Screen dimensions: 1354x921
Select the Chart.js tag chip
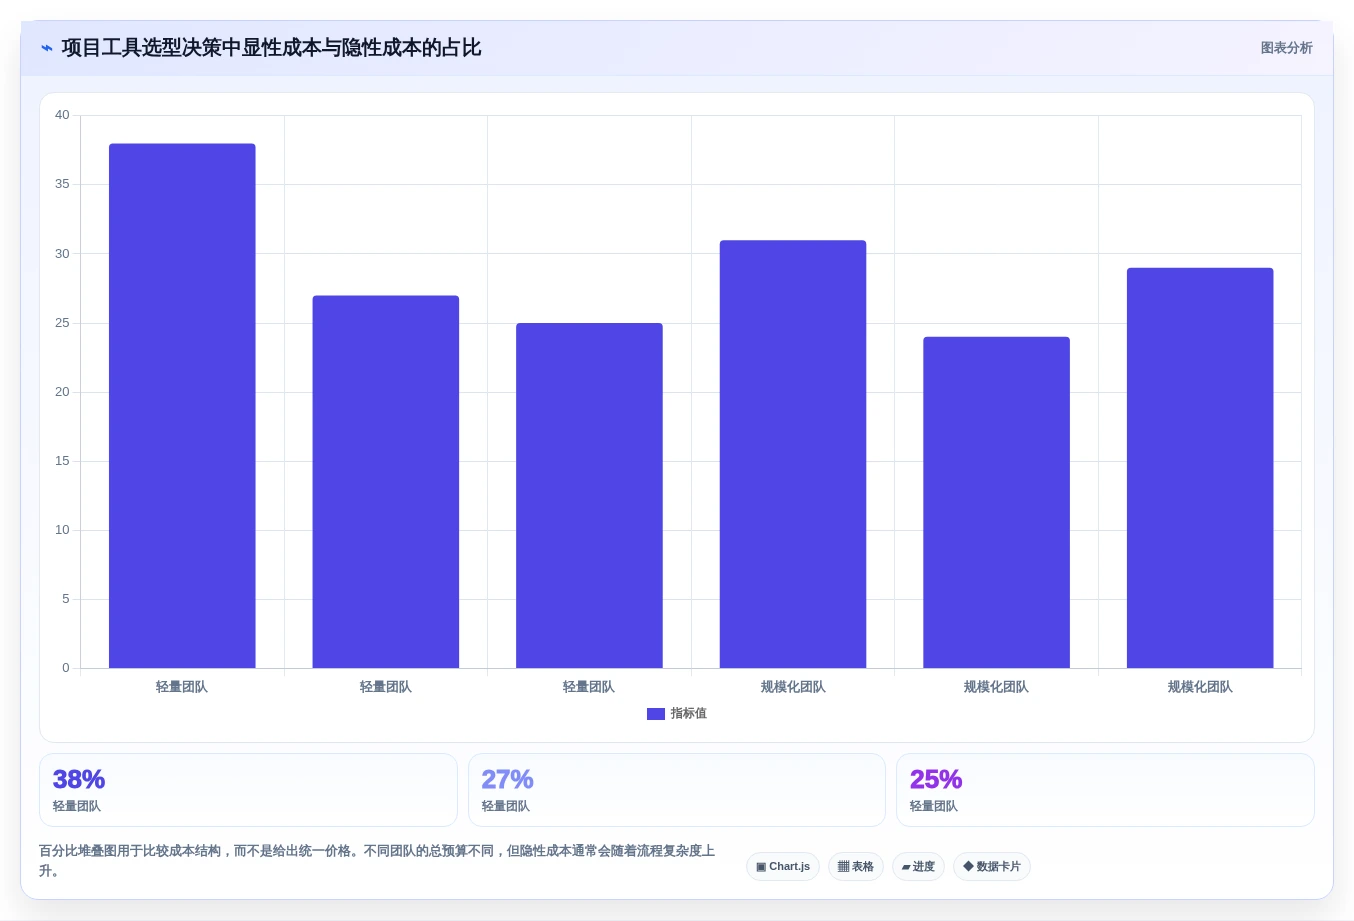point(783,867)
